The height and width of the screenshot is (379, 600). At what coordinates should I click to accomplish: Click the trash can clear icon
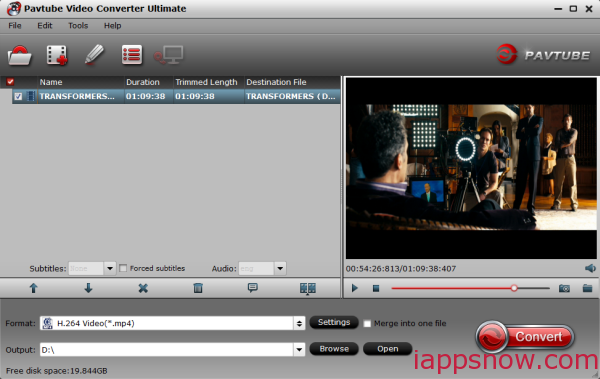[198, 288]
